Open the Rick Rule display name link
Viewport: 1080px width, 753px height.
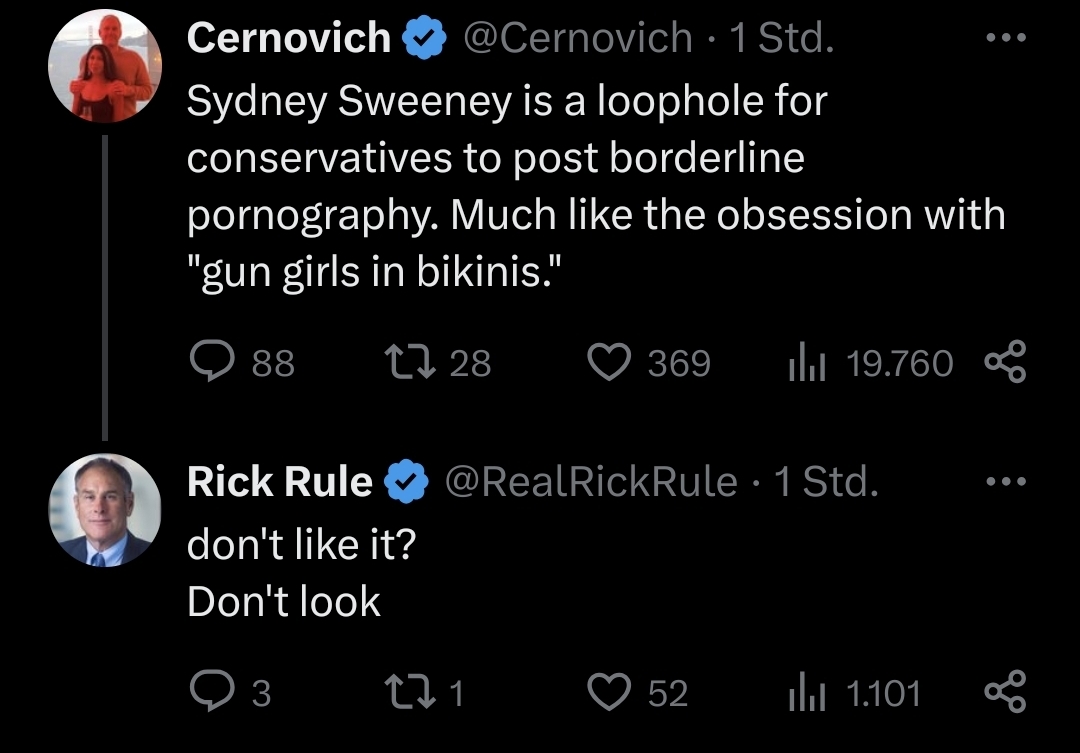coord(280,481)
